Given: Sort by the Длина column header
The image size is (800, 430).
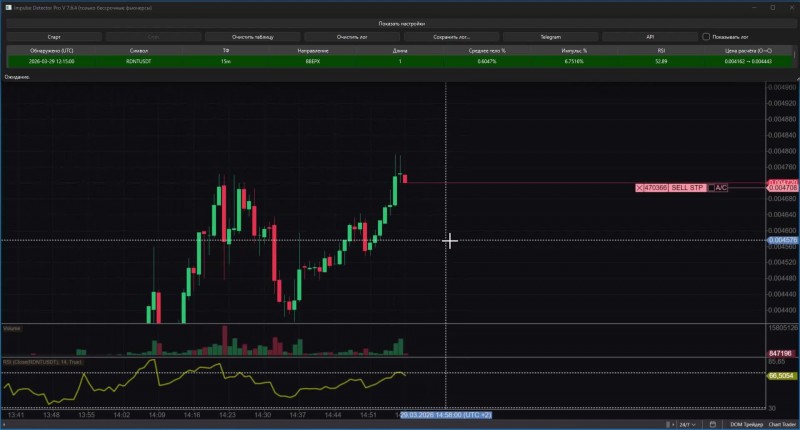Looking at the screenshot, I should [400, 50].
